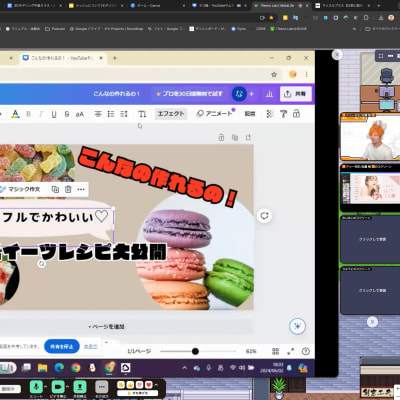
Task: Enter fullscreen presentation mode in Canva
Action: point(291,351)
